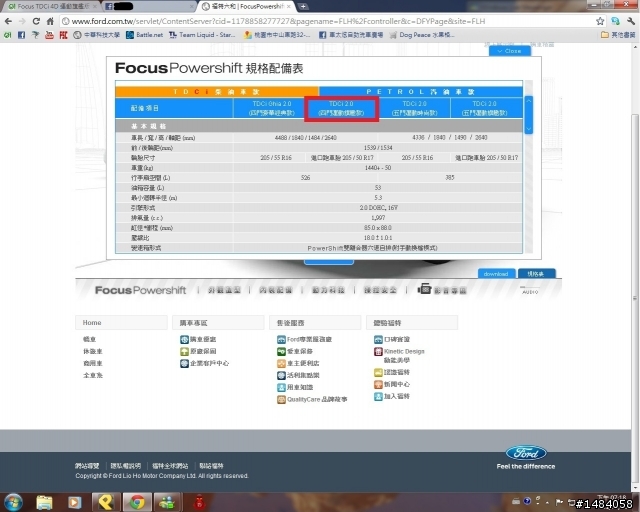Open the 其他書籤 bookmarks folder
640x512 pixels.
pyautogui.click(x=618, y=35)
